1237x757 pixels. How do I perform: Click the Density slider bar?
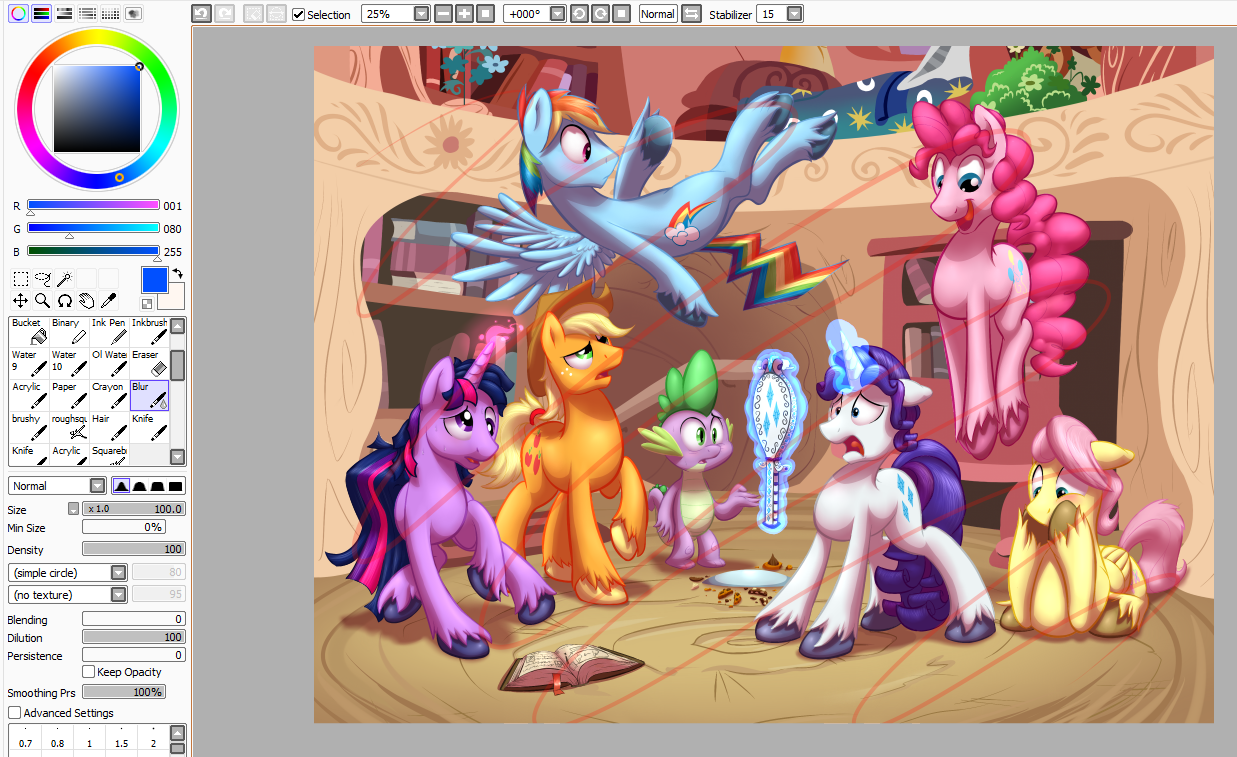point(133,549)
